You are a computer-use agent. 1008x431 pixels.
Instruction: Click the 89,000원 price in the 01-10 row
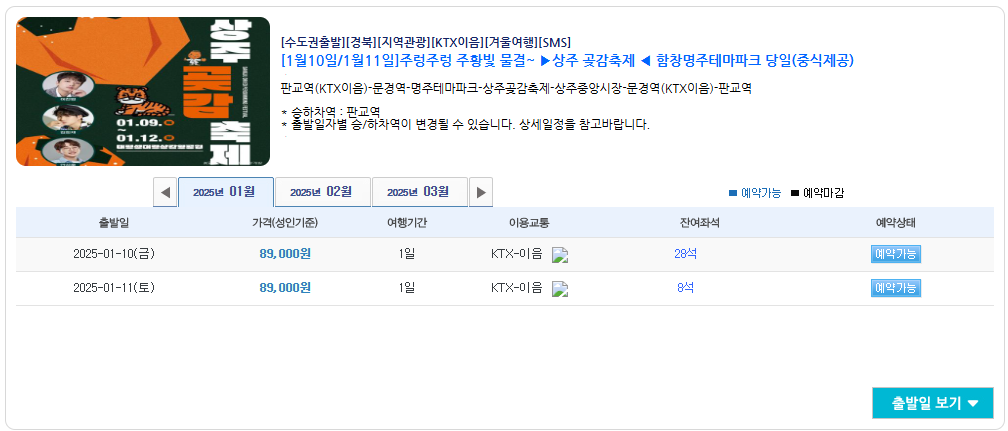coord(285,254)
